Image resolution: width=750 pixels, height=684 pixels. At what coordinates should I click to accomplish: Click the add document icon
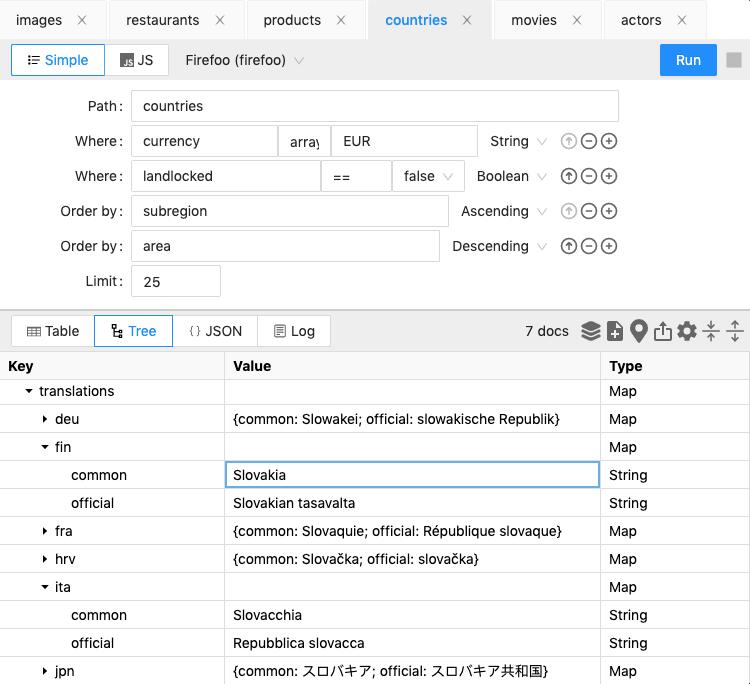click(615, 331)
